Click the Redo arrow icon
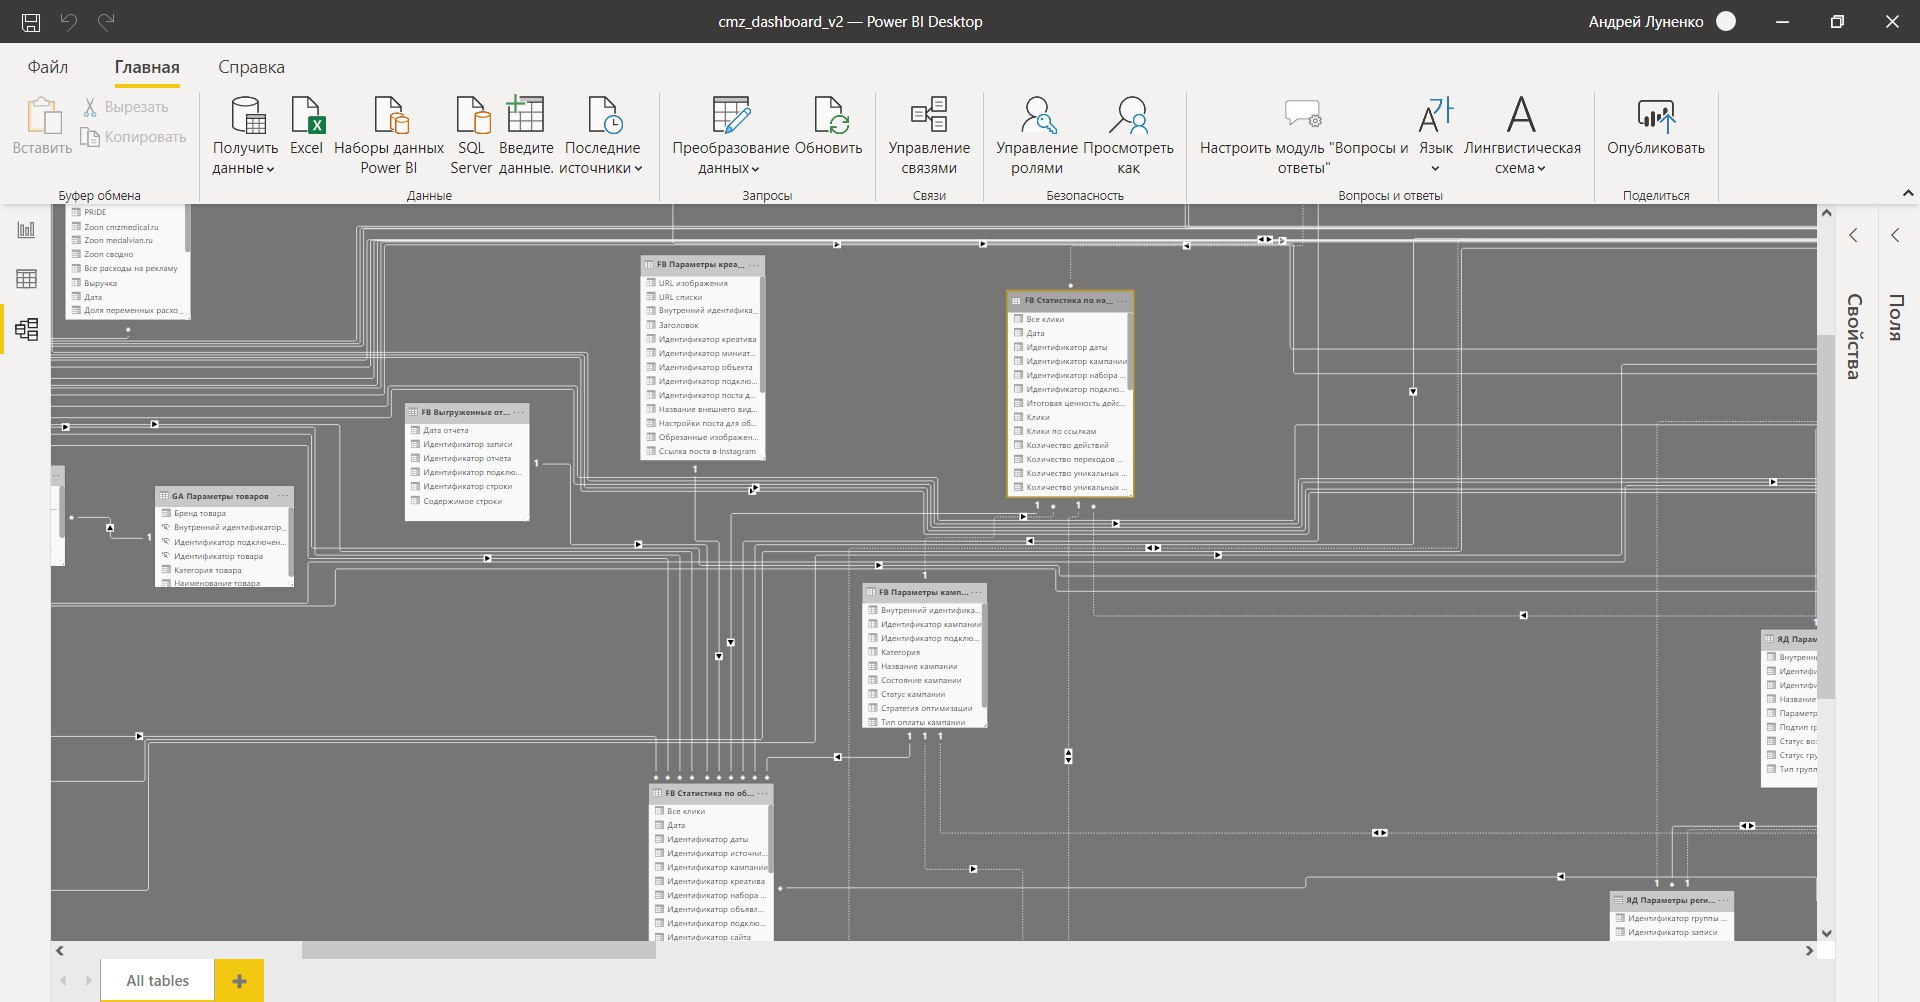The height and width of the screenshot is (1002, 1920). coord(106,22)
